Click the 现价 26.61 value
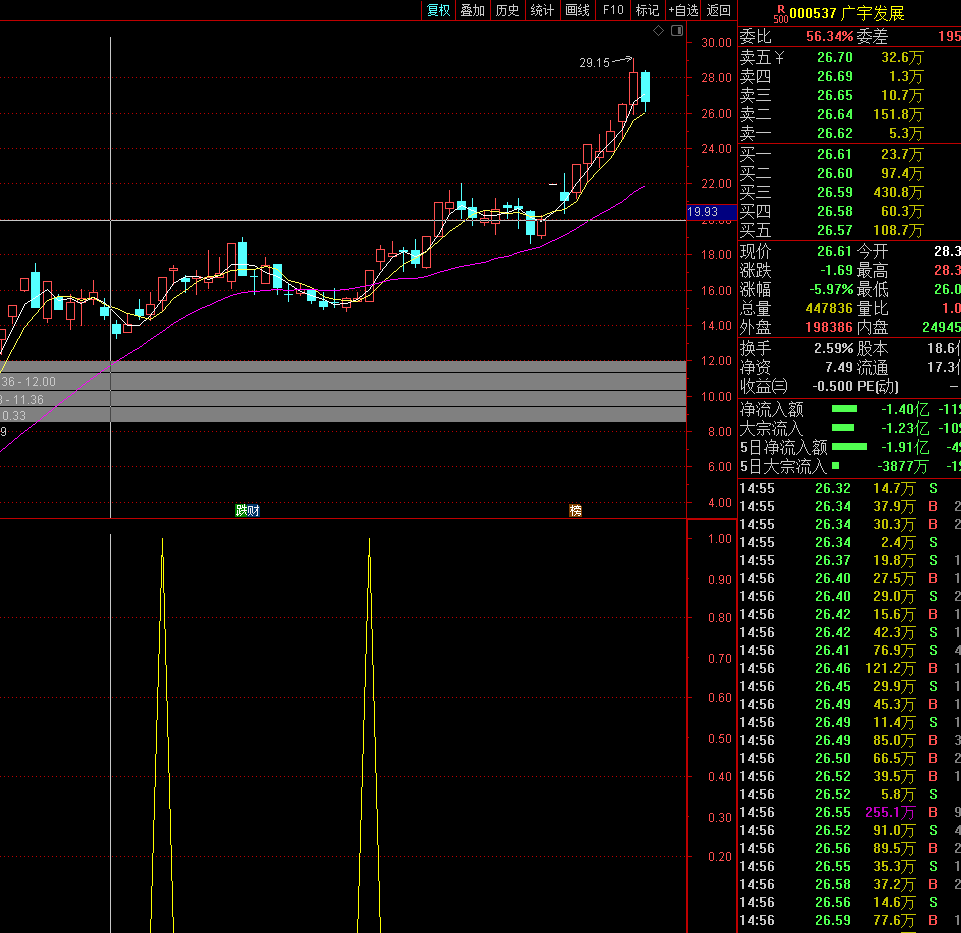The image size is (961, 933). coord(834,251)
